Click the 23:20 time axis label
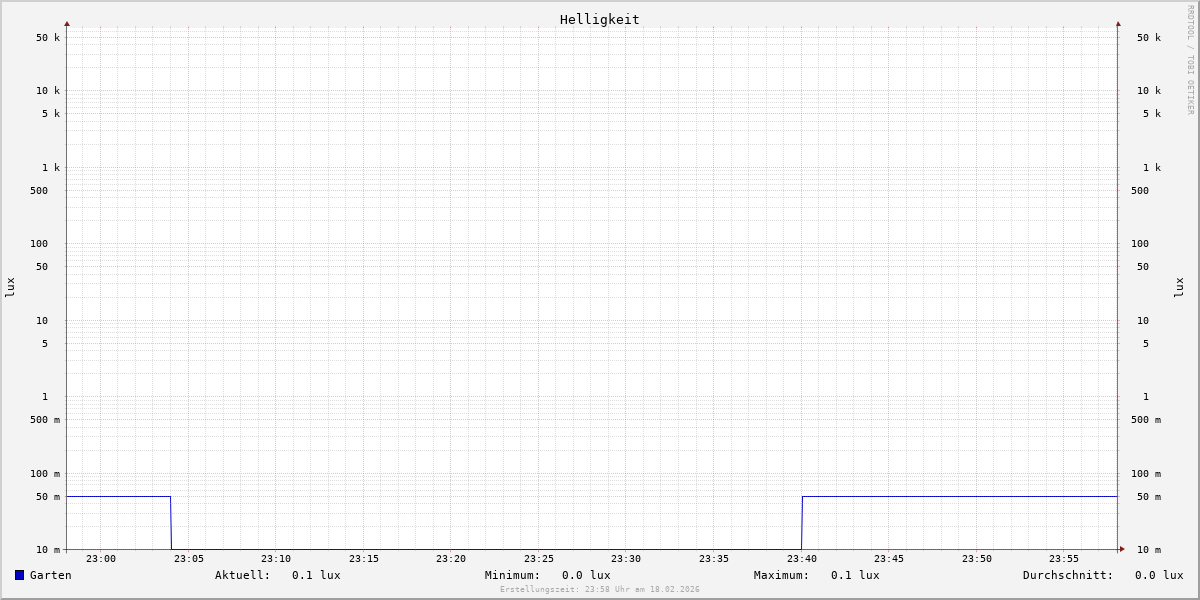The image size is (1200, 600). (451, 559)
